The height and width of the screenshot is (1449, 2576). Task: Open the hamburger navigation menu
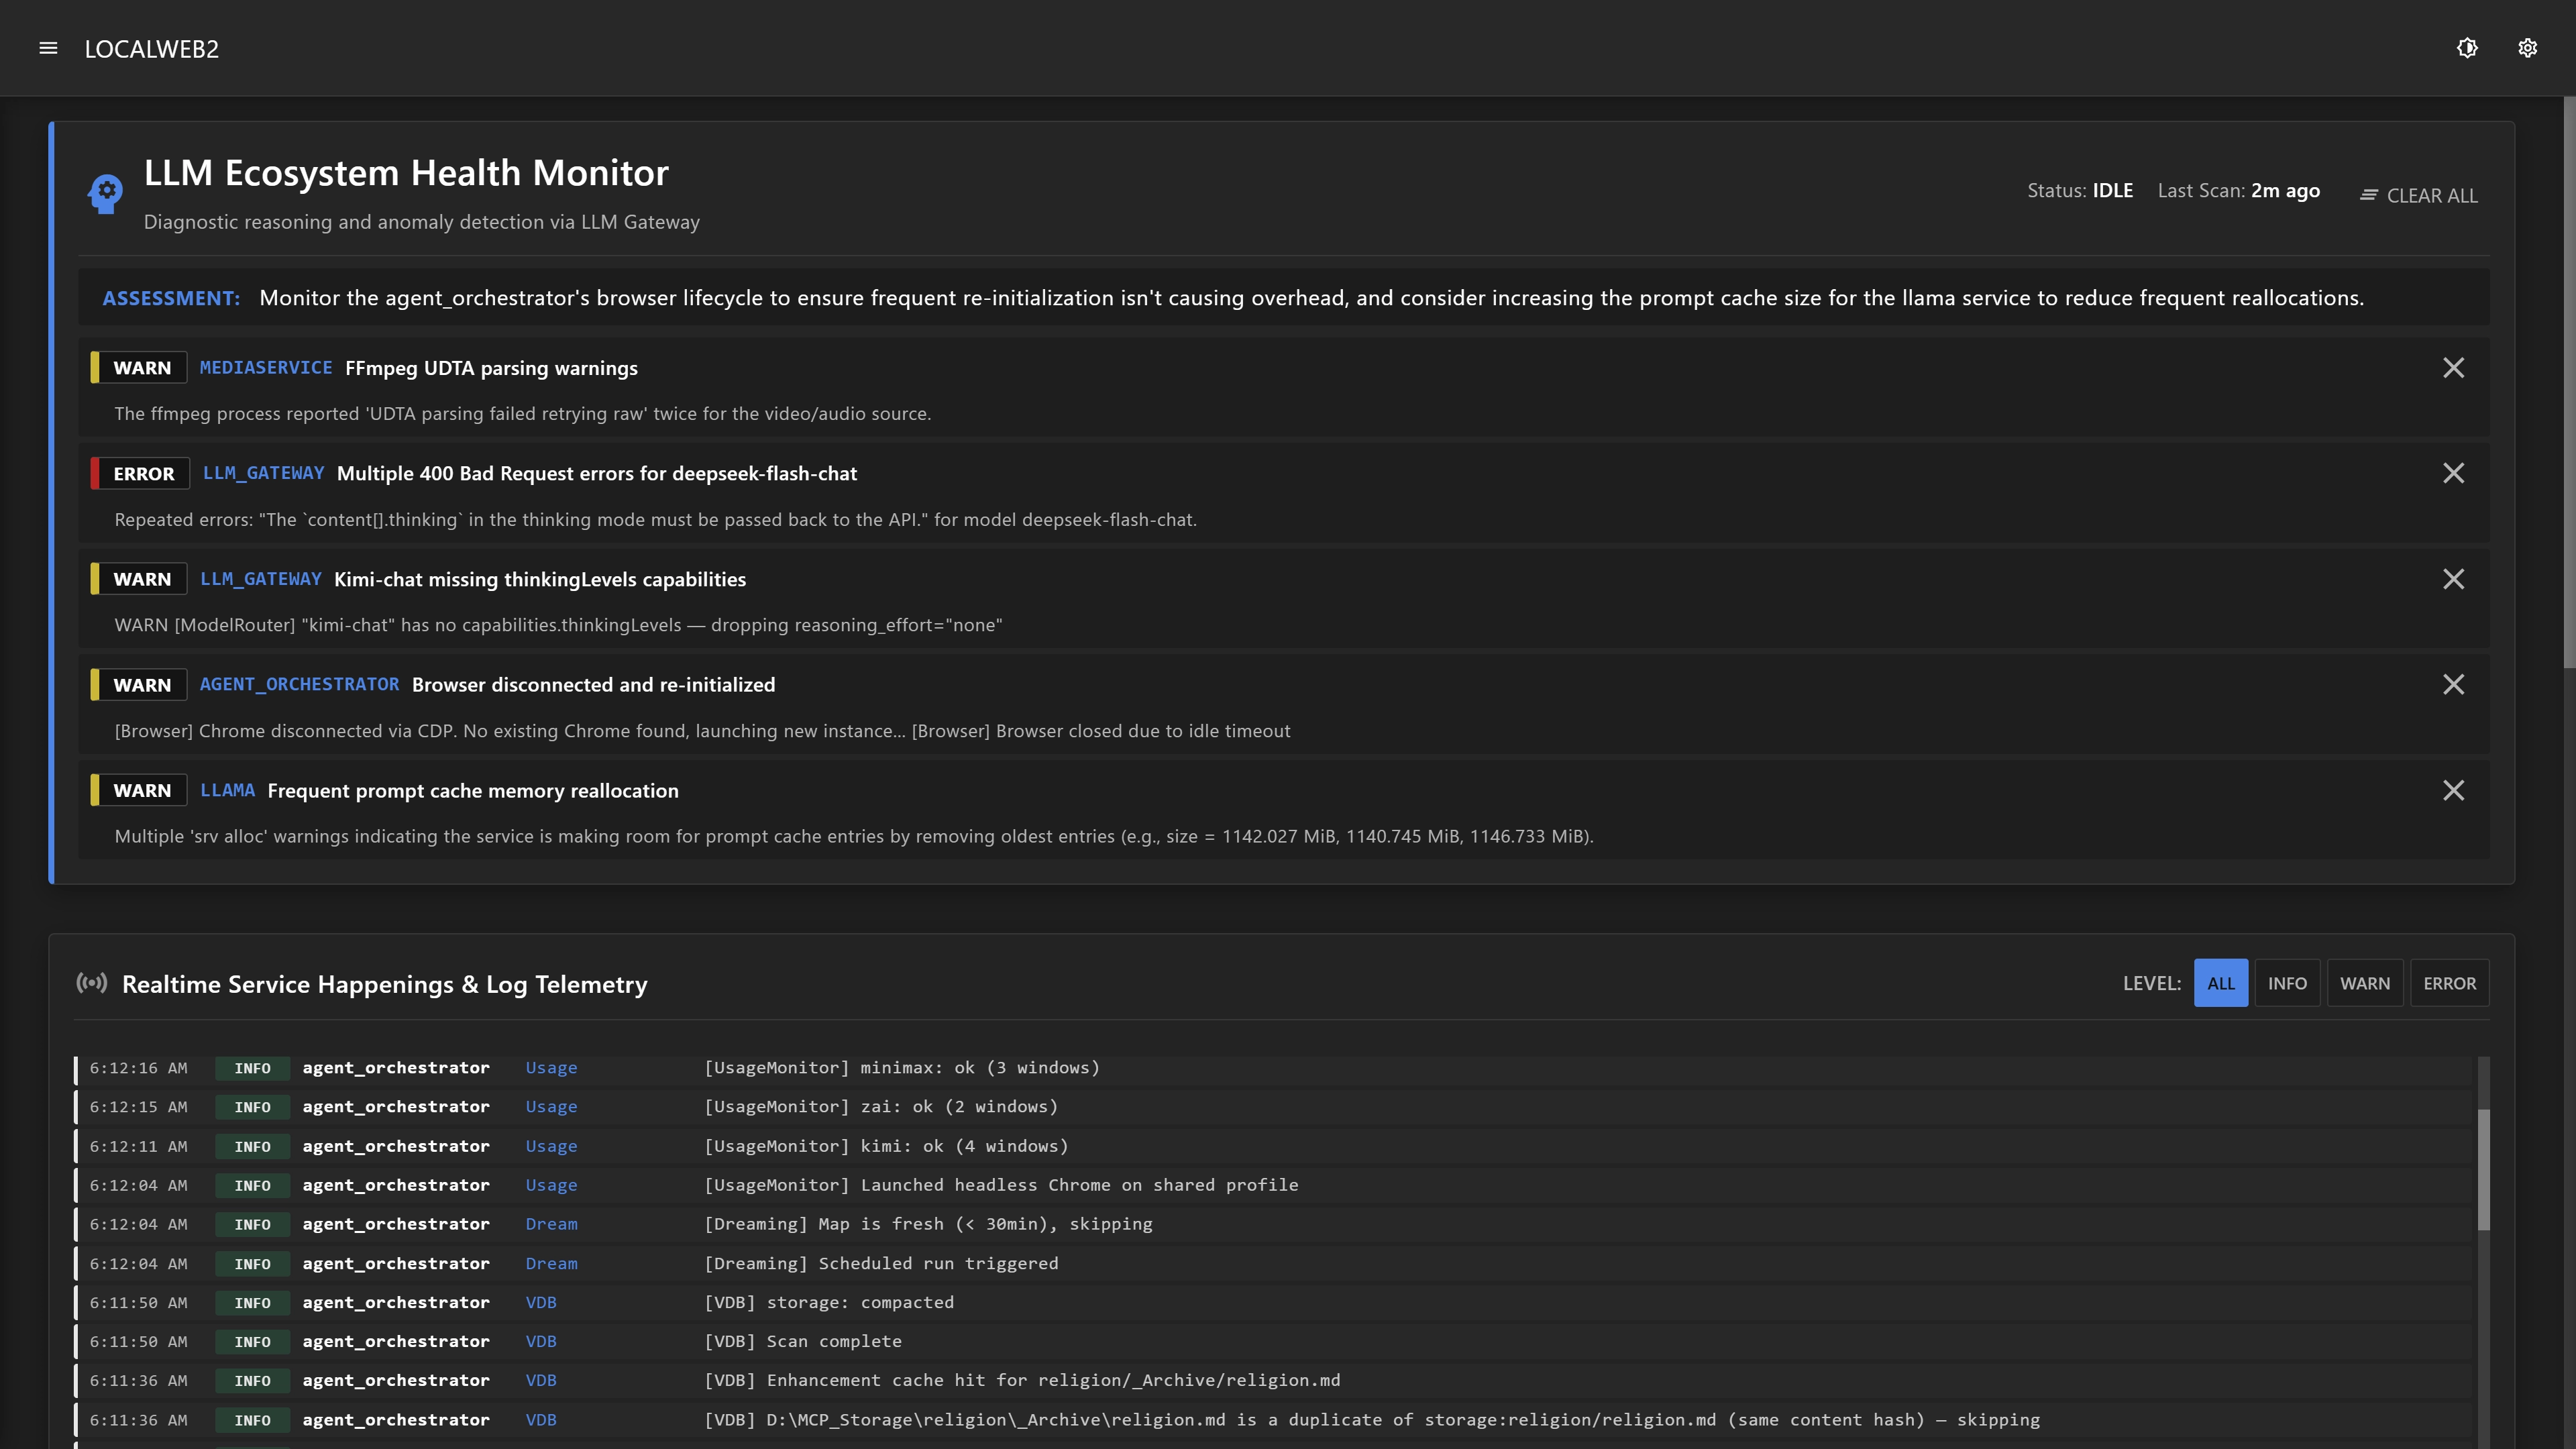tap(48, 48)
